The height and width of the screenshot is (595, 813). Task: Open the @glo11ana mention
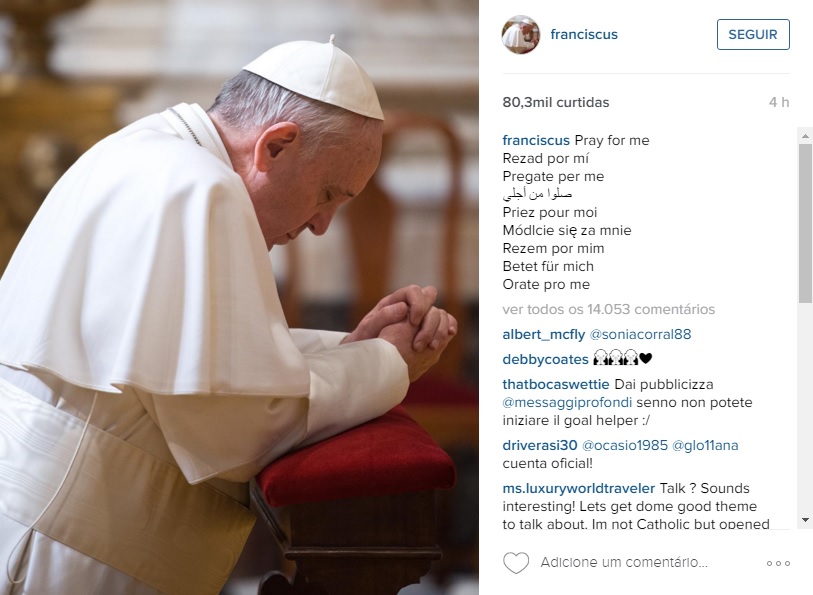pyautogui.click(x=705, y=445)
